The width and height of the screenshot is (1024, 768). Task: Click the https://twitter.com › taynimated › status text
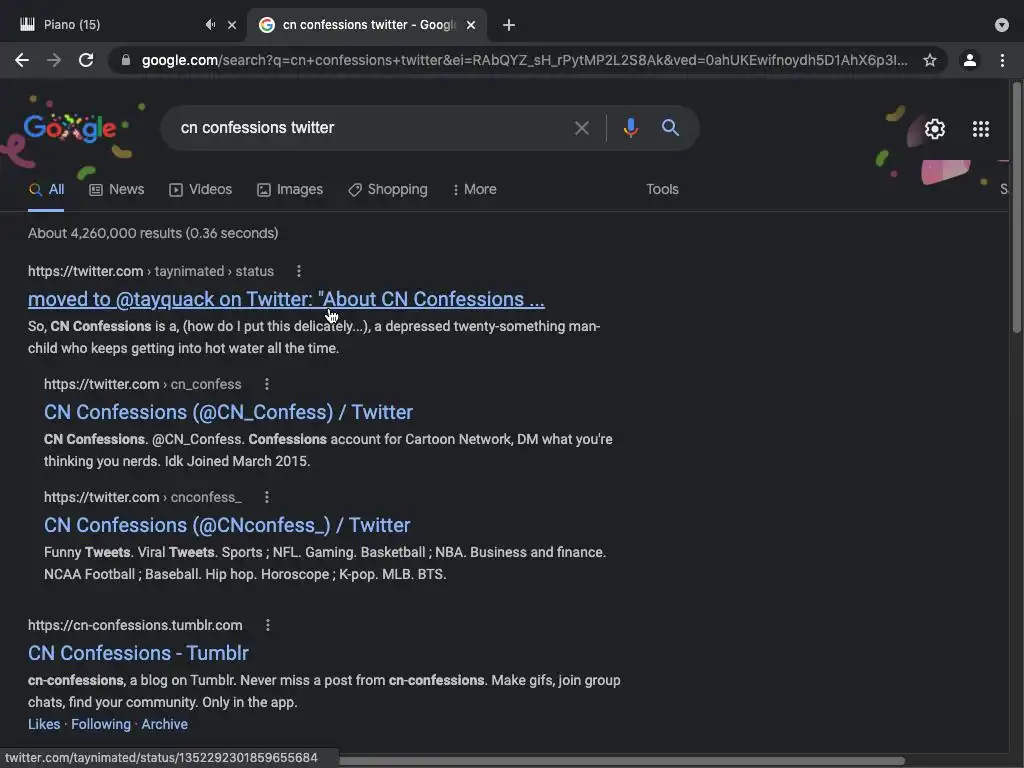(x=151, y=271)
